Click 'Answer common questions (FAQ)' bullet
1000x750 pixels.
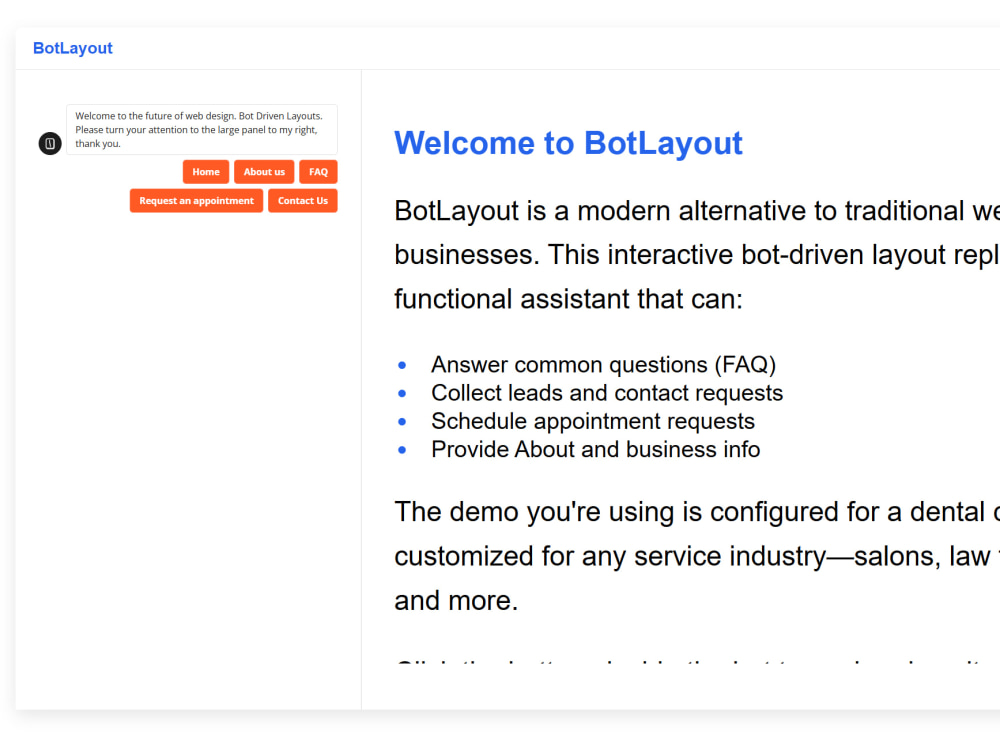pyautogui.click(x=603, y=365)
